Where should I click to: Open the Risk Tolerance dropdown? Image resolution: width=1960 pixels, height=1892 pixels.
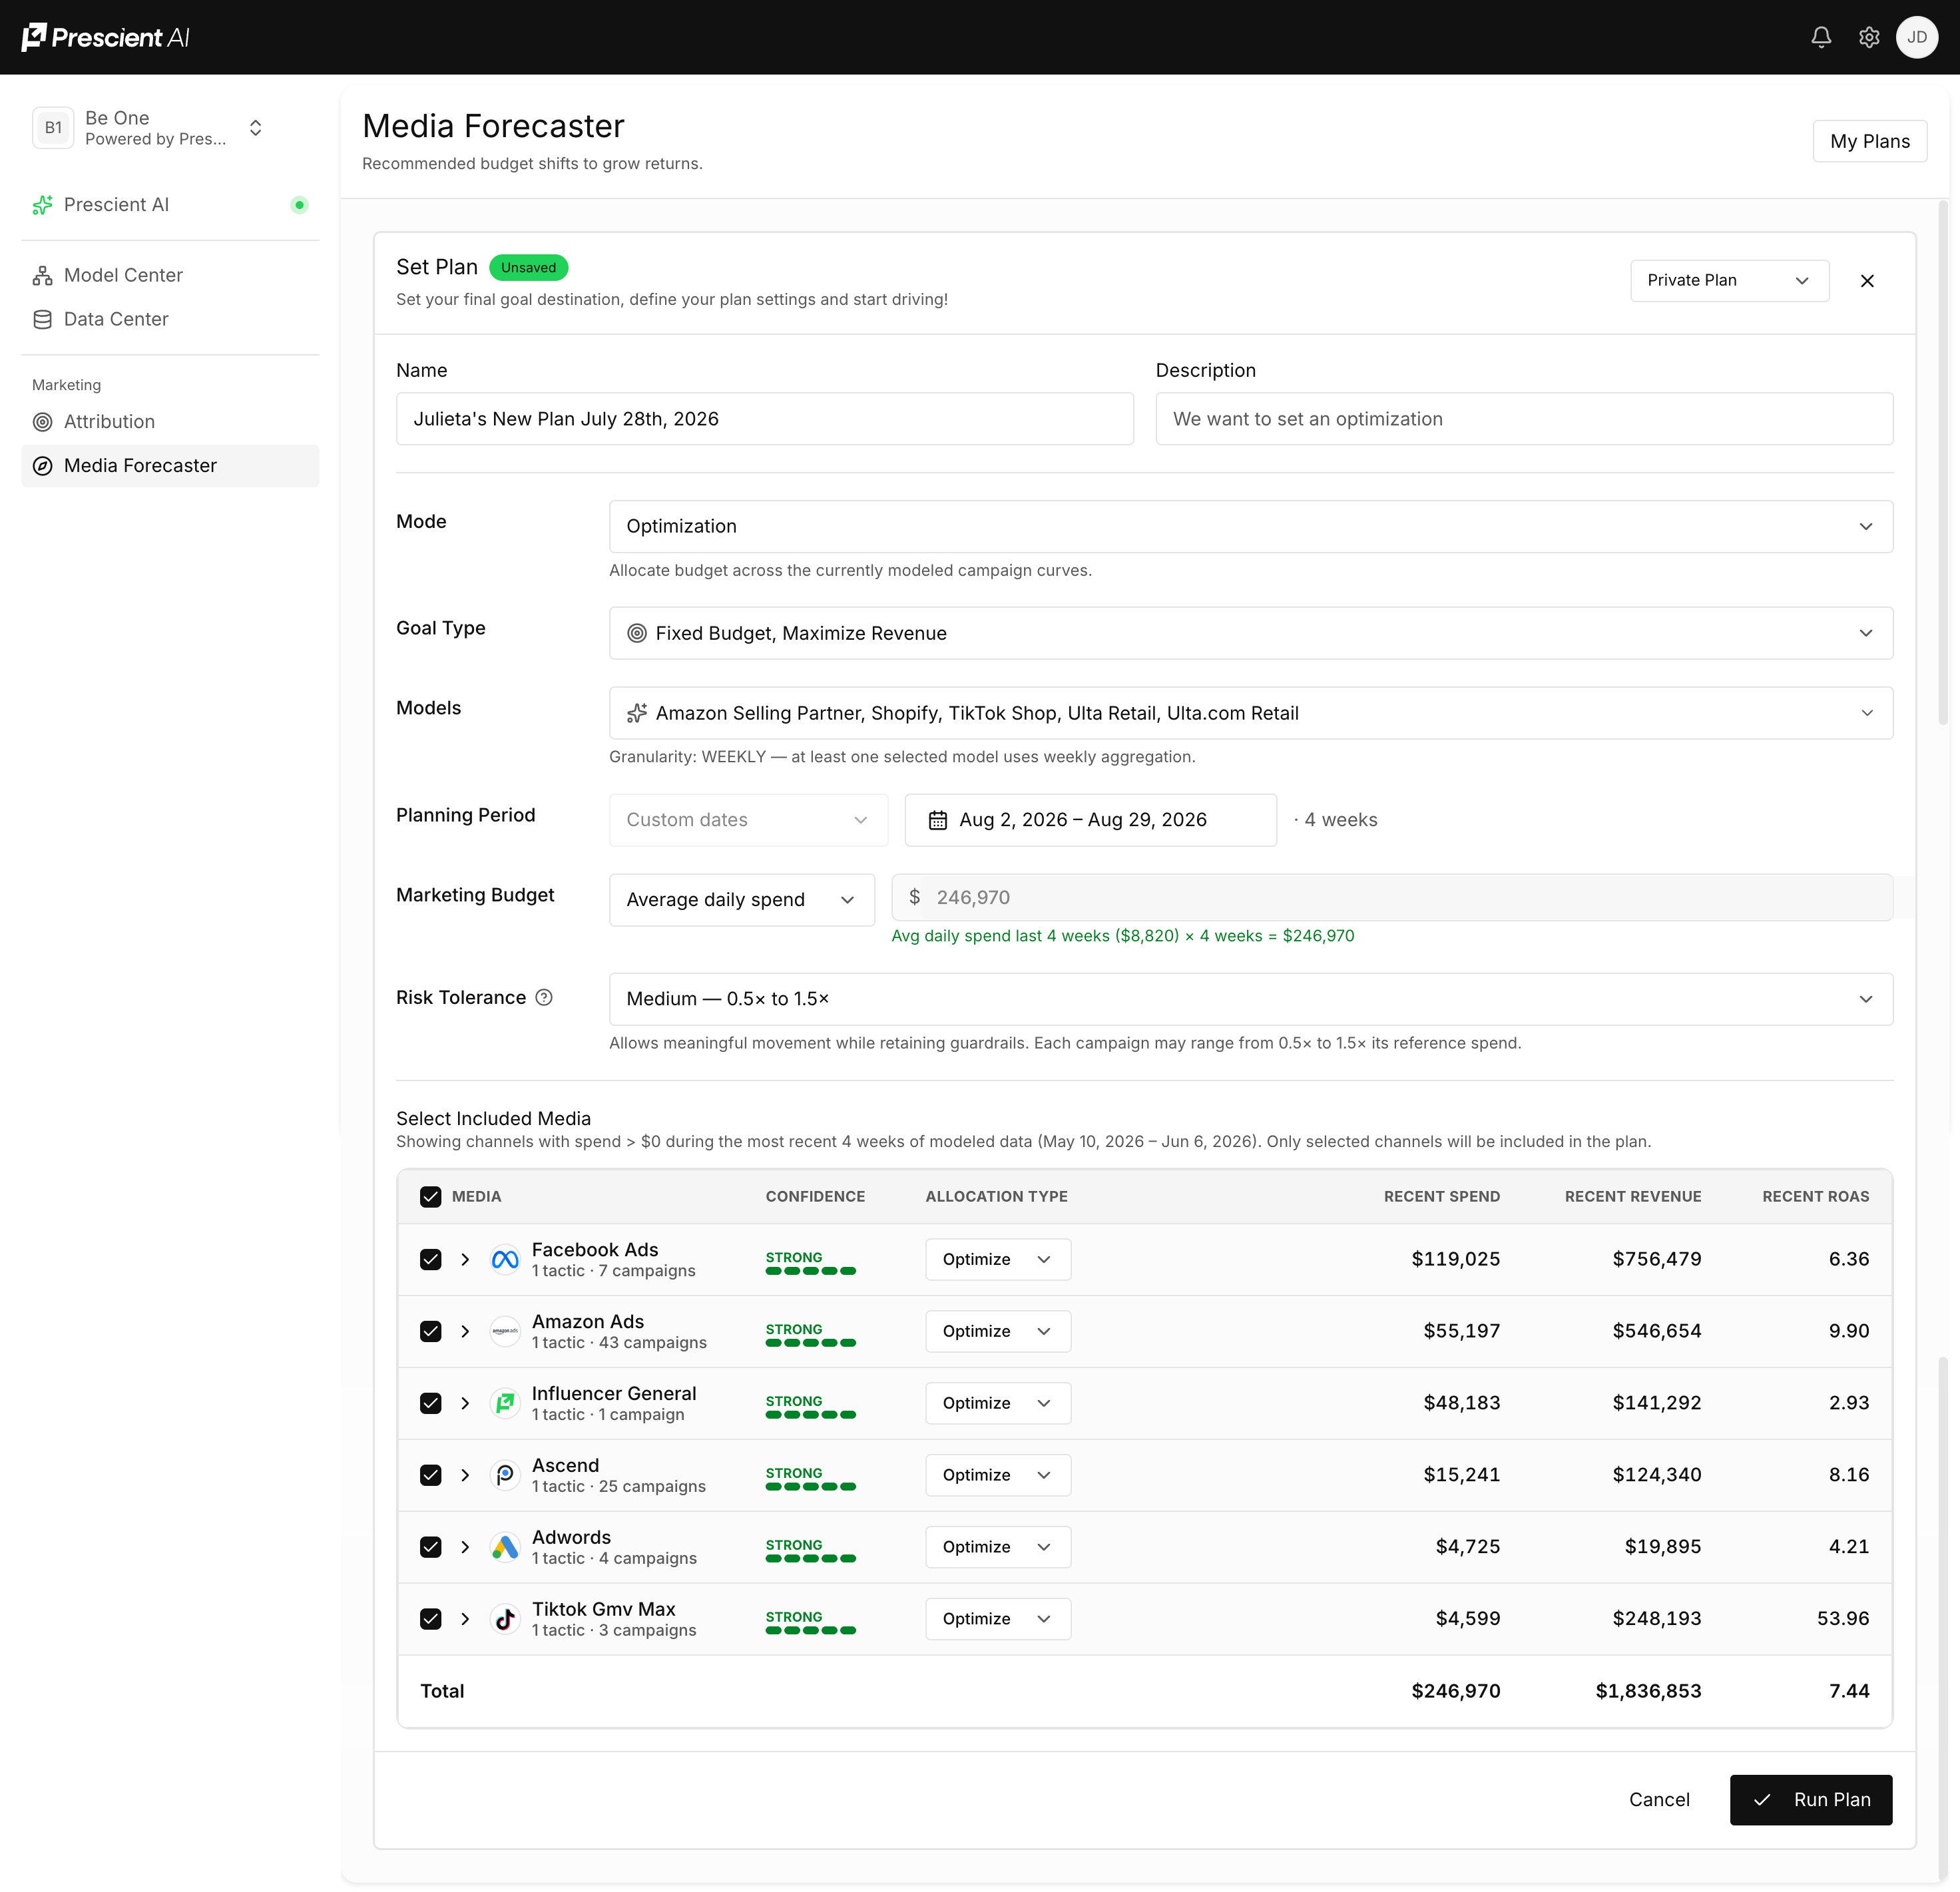(1250, 999)
